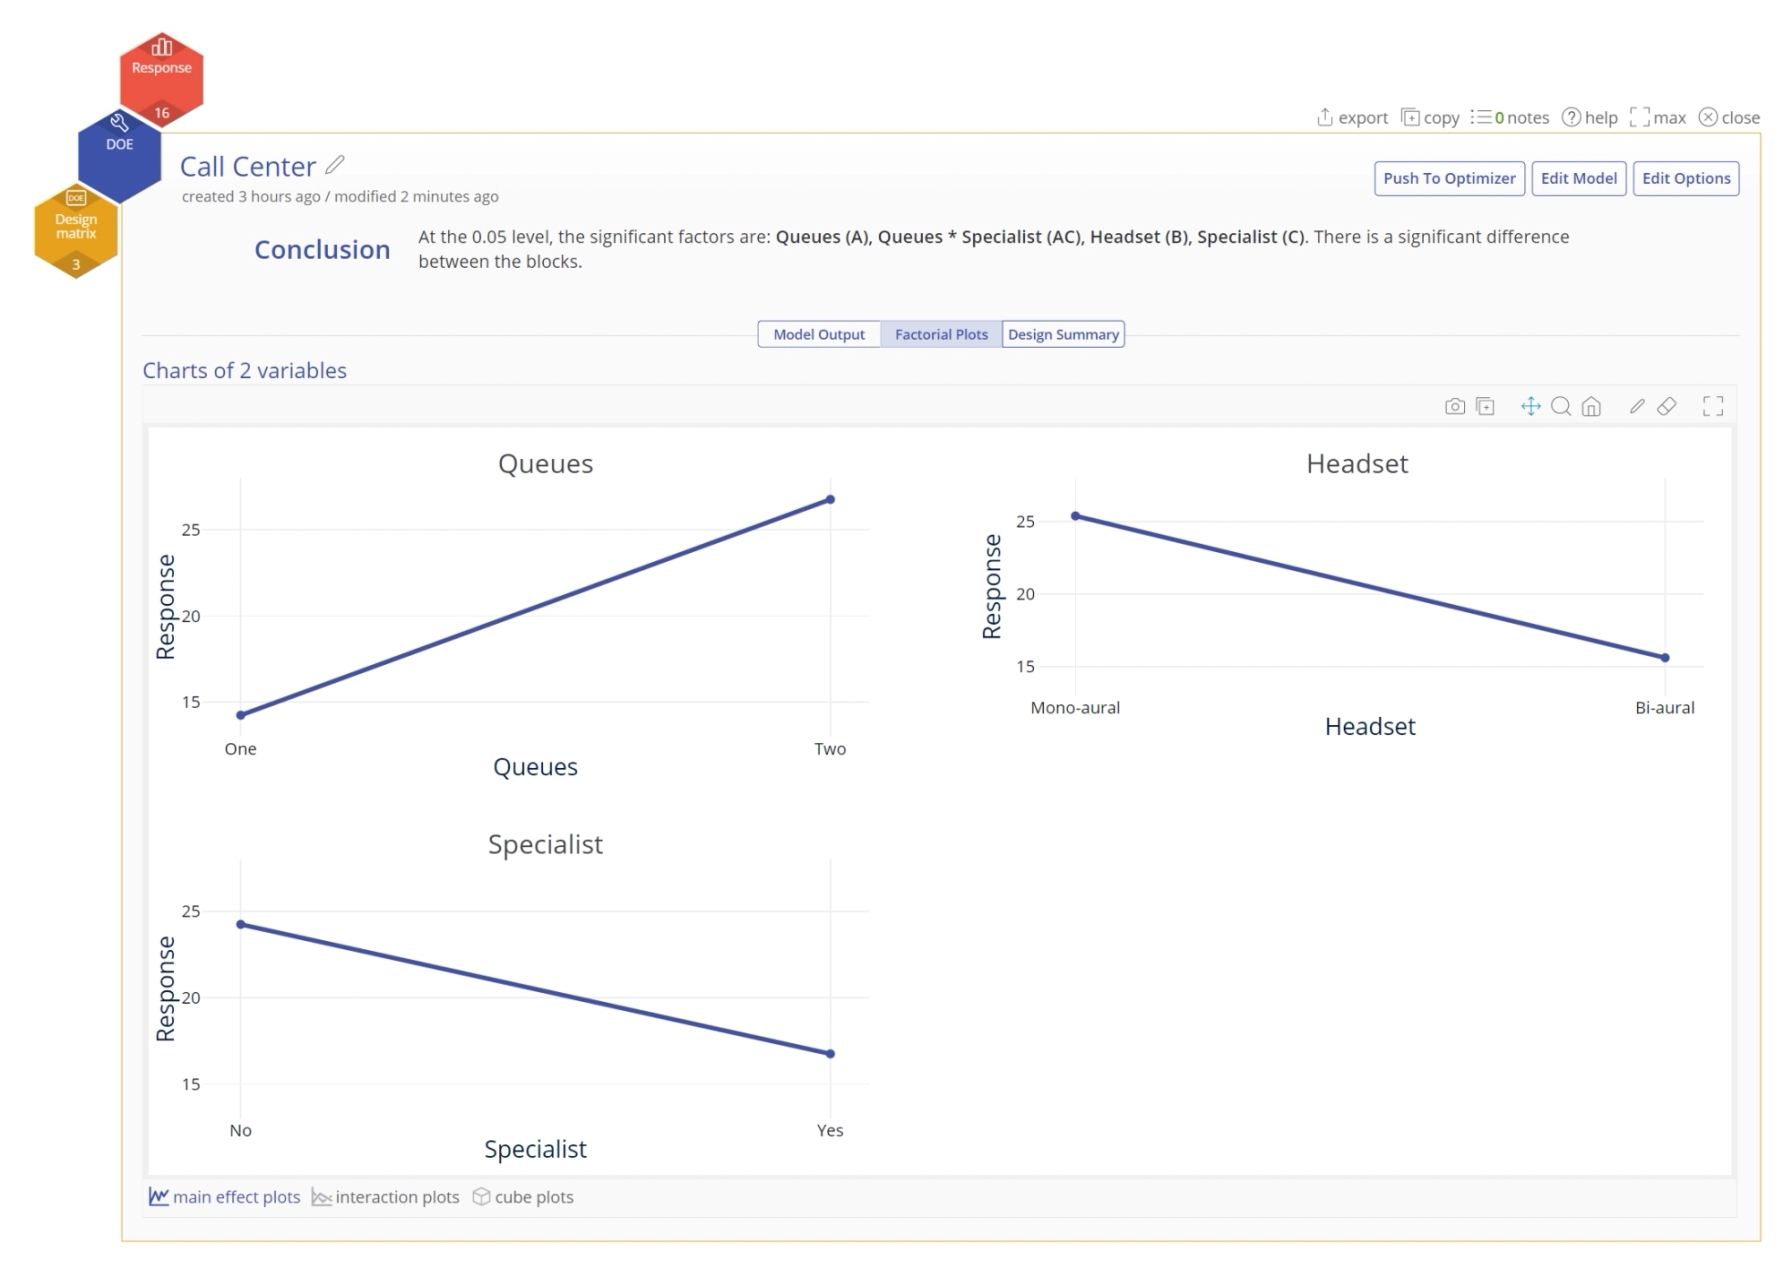The width and height of the screenshot is (1792, 1278).
Task: Click the Specialist 'Yes' data point
Action: click(830, 1054)
